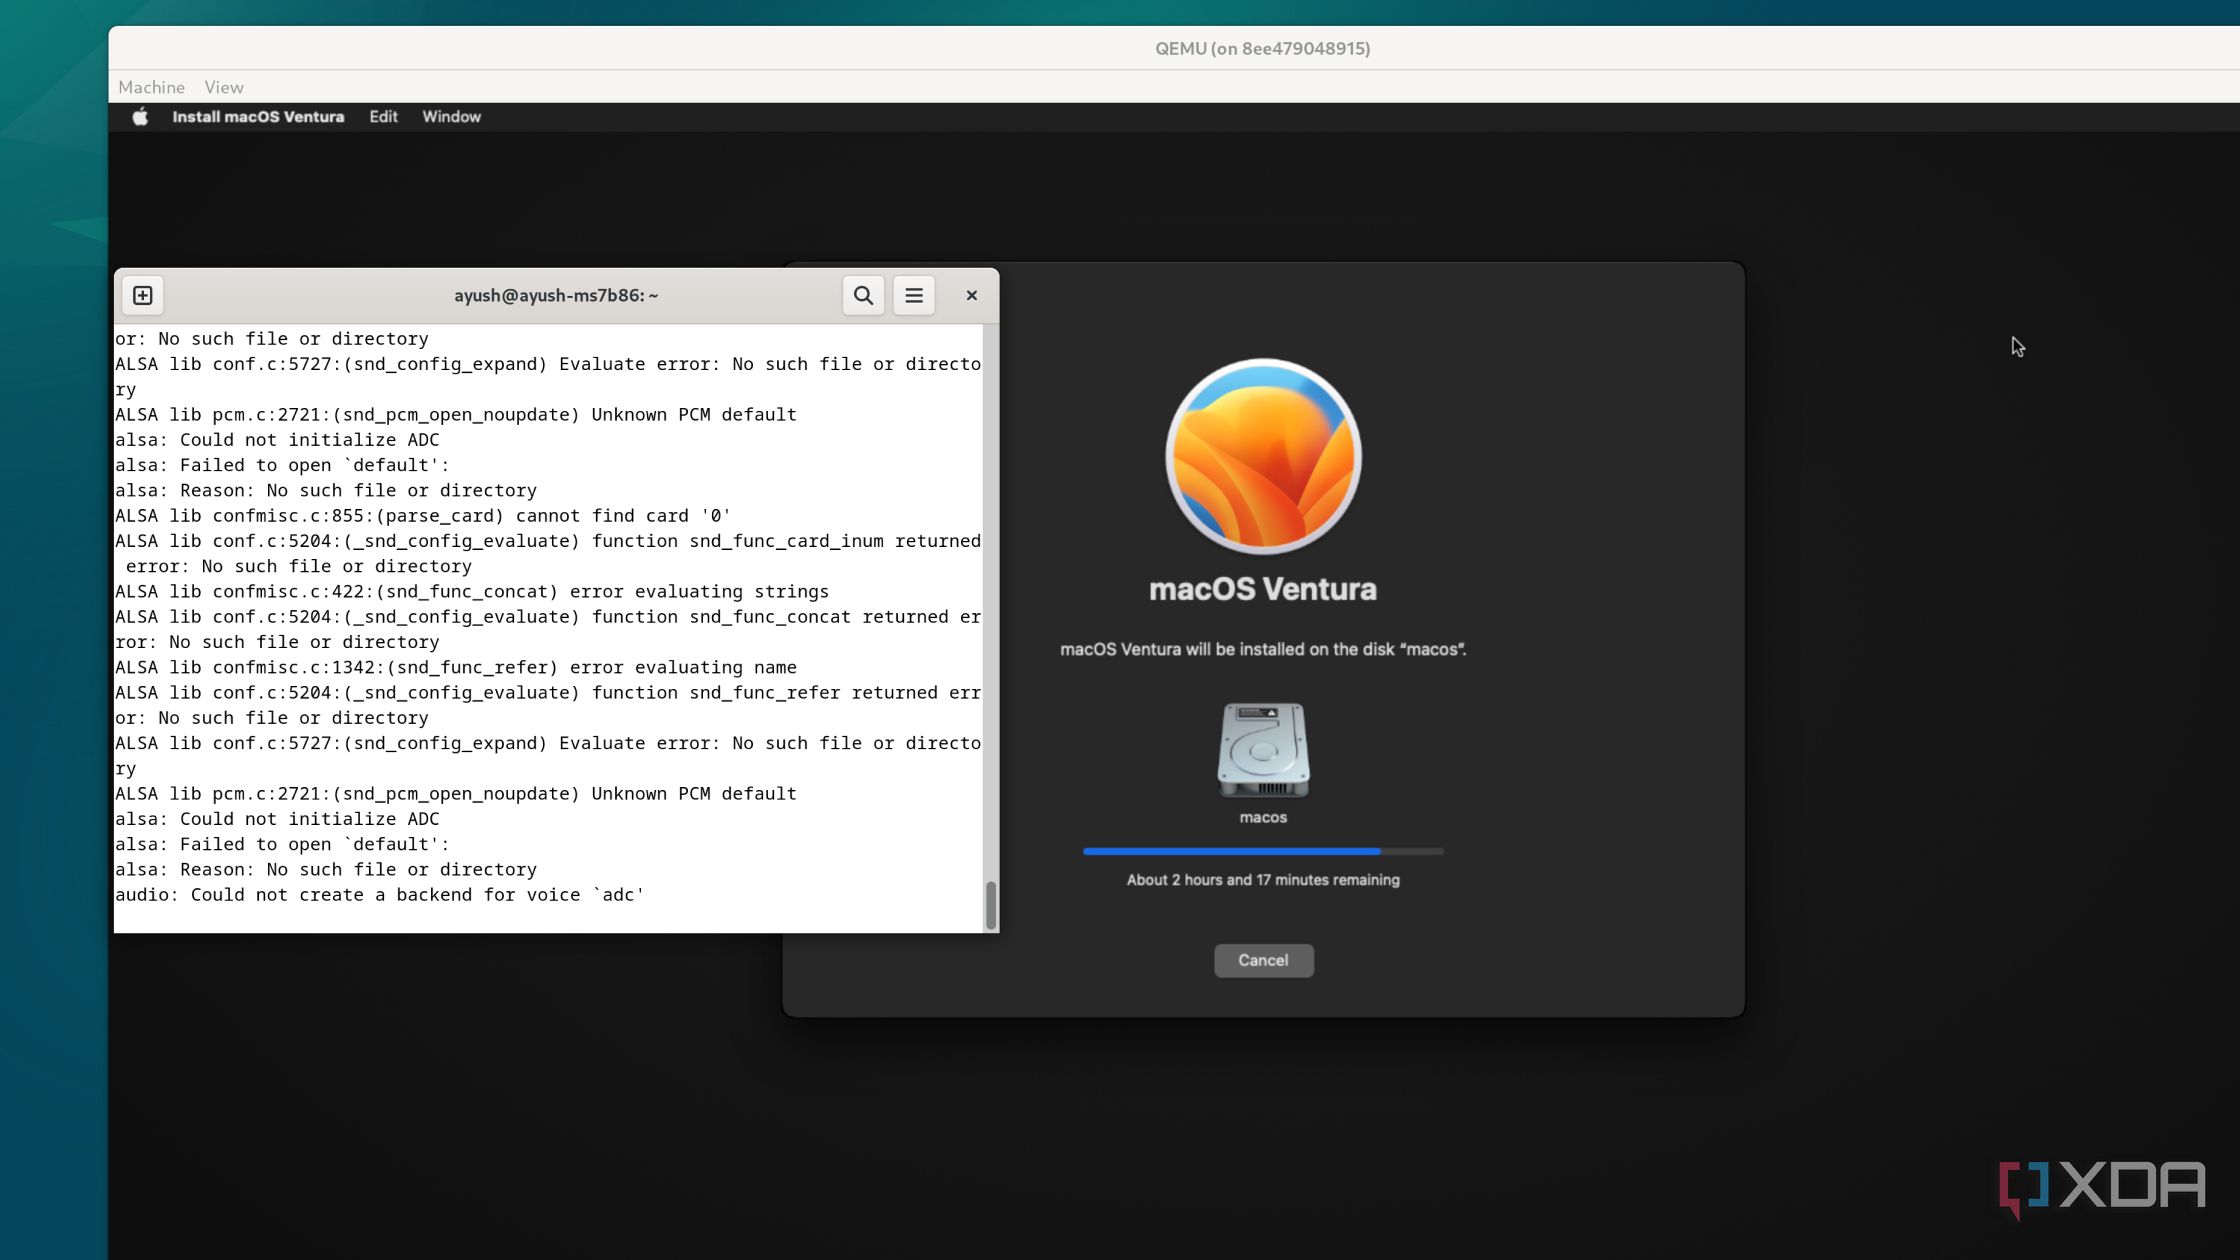Click the terminal scrollbar handle
The width and height of the screenshot is (2240, 1260).
[991, 904]
